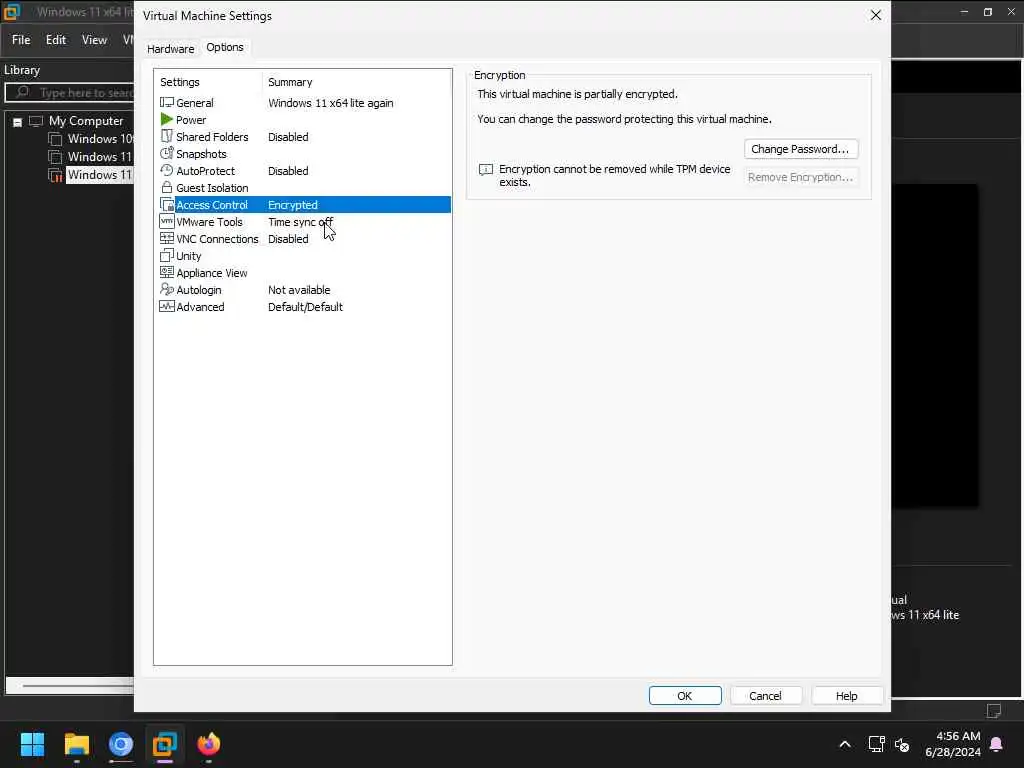Open the View menu in VMware
The image size is (1024, 768).
point(94,40)
